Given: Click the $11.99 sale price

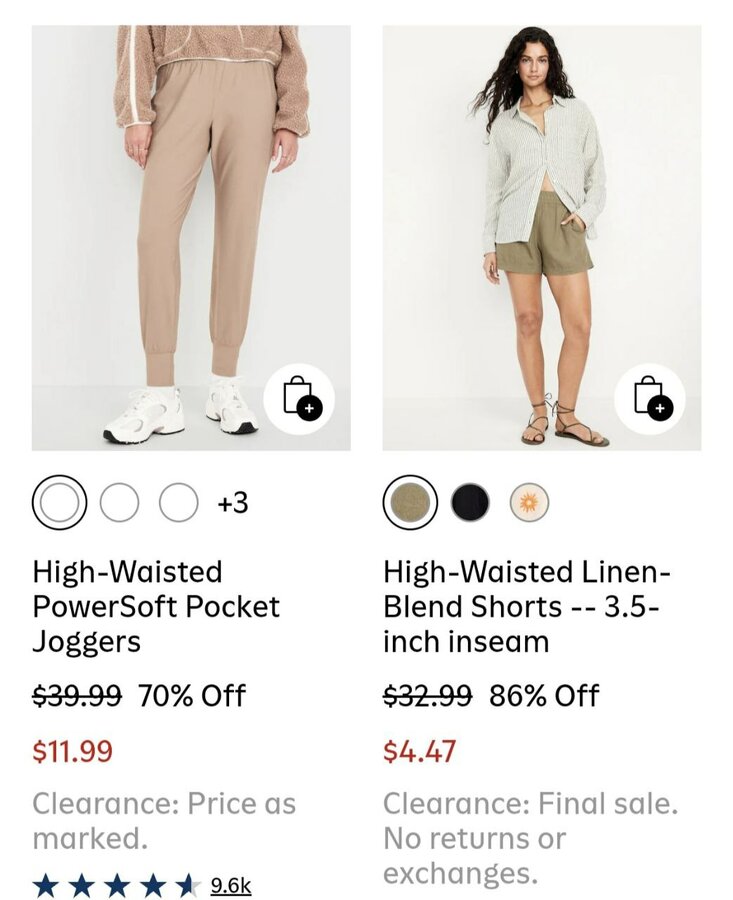Looking at the screenshot, I should click(73, 751).
